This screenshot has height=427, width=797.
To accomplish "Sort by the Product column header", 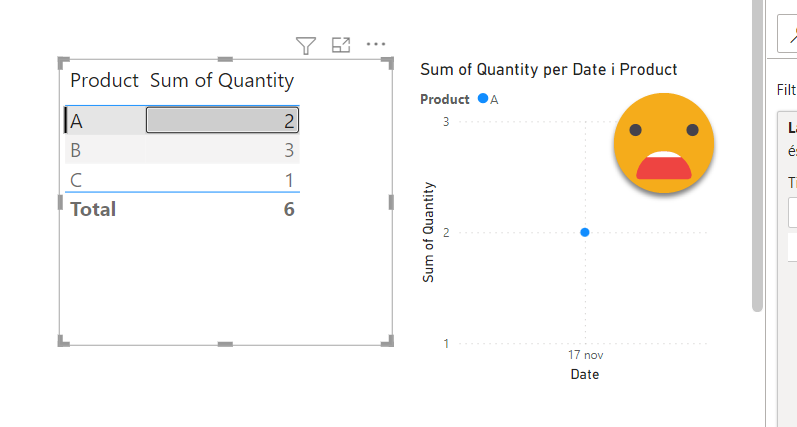I will [104, 81].
